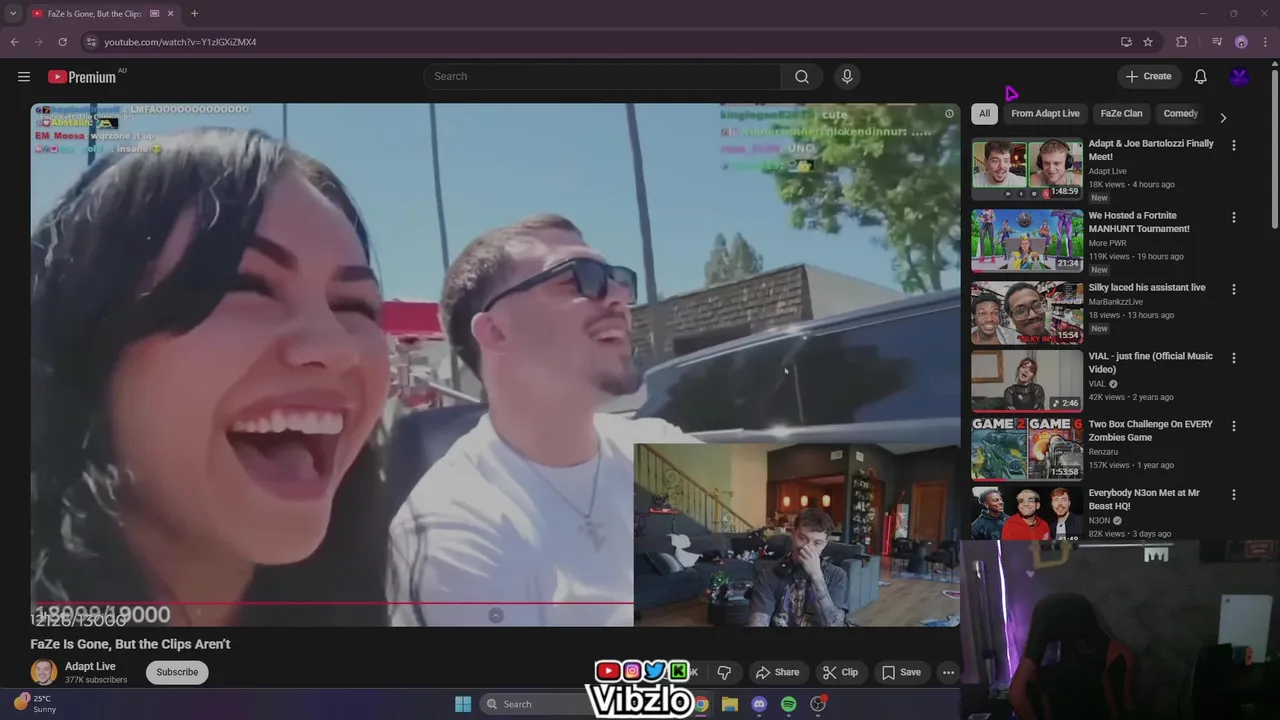The image size is (1280, 720).
Task: Select the All filter chip
Action: pos(984,113)
